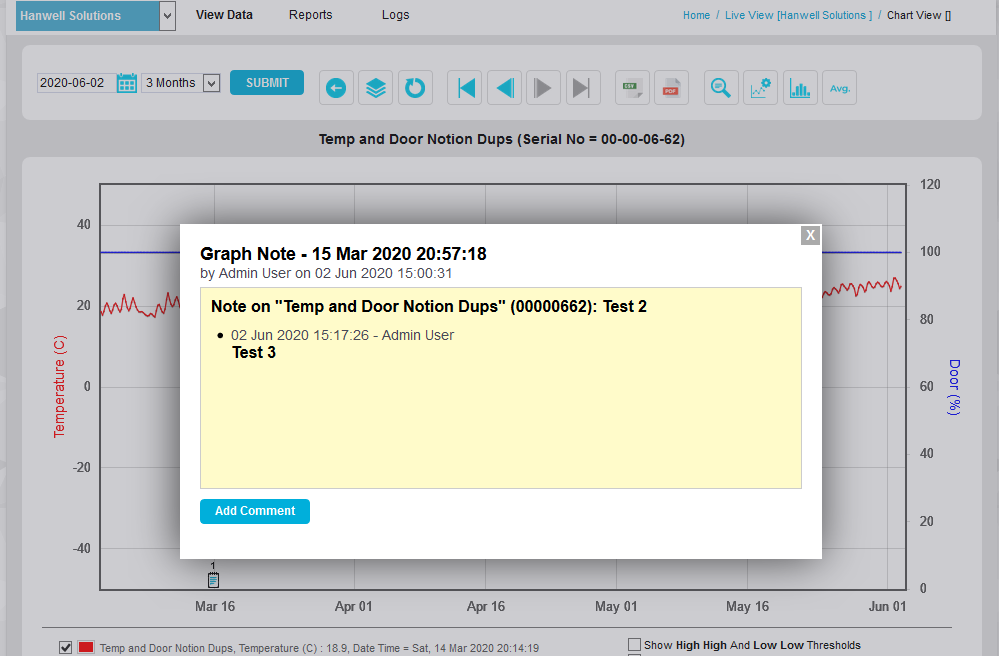Screen dimensions: 999x656
Task: Click the Avg. toolbar icon
Action: click(839, 88)
